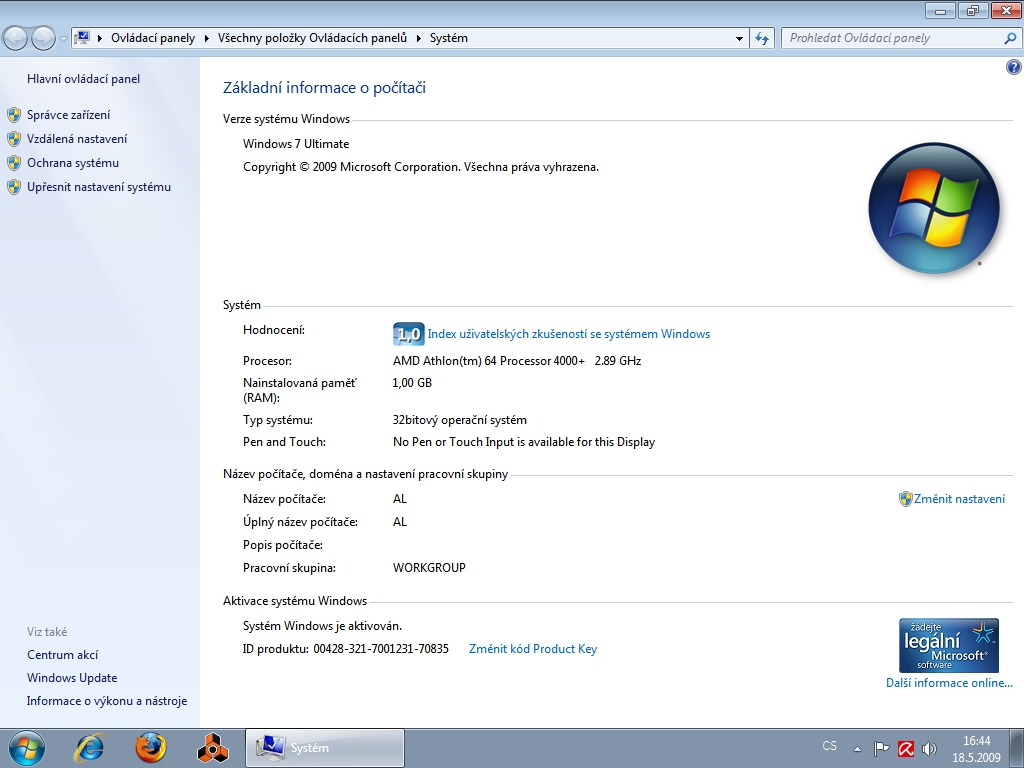The image size is (1024, 768).
Task: Open Ochrana systému link
Action: click(x=73, y=163)
